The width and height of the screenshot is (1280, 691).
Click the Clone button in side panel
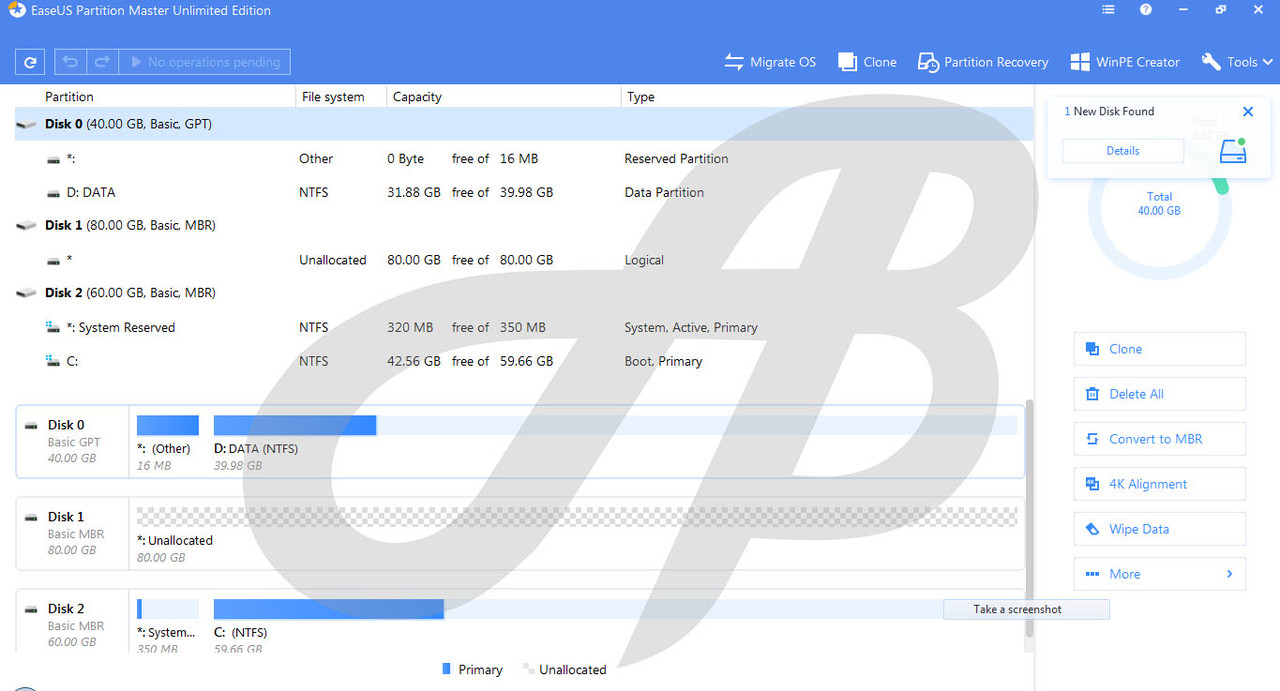1159,349
